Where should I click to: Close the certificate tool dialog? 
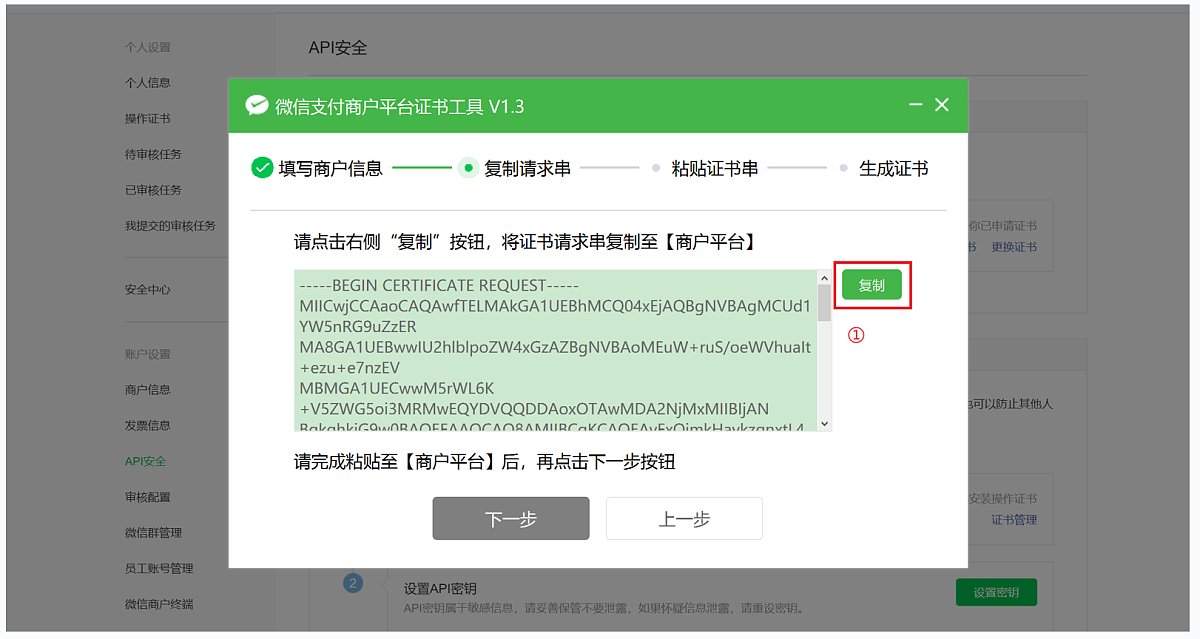tap(941, 105)
